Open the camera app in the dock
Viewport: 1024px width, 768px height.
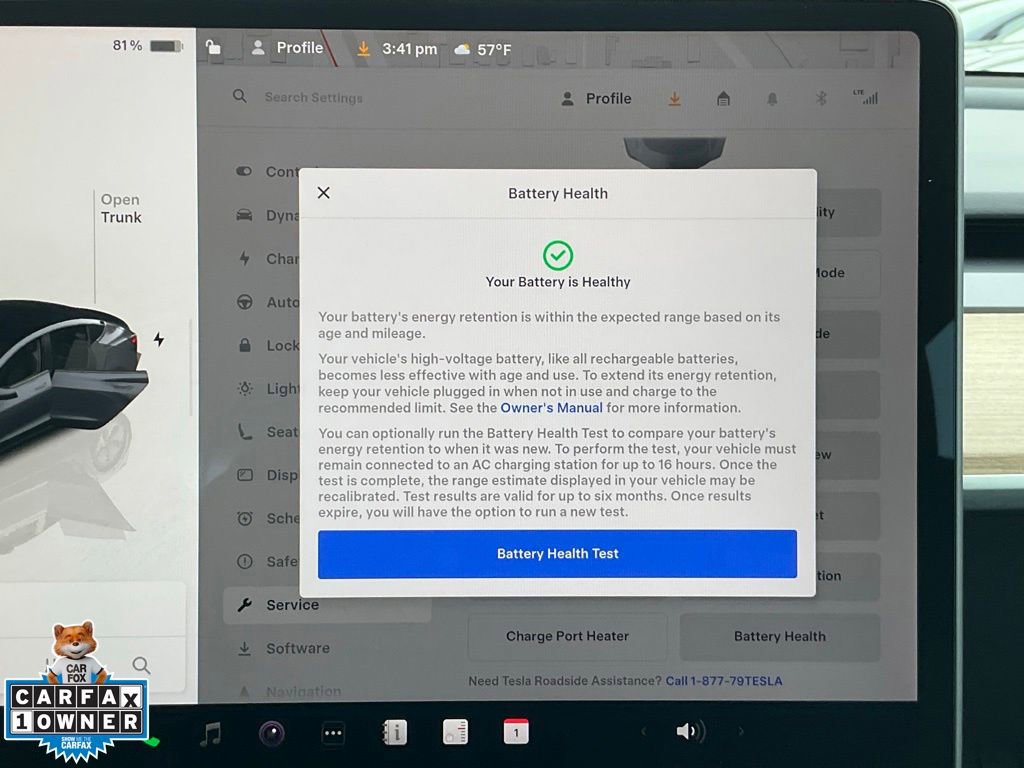pyautogui.click(x=272, y=733)
